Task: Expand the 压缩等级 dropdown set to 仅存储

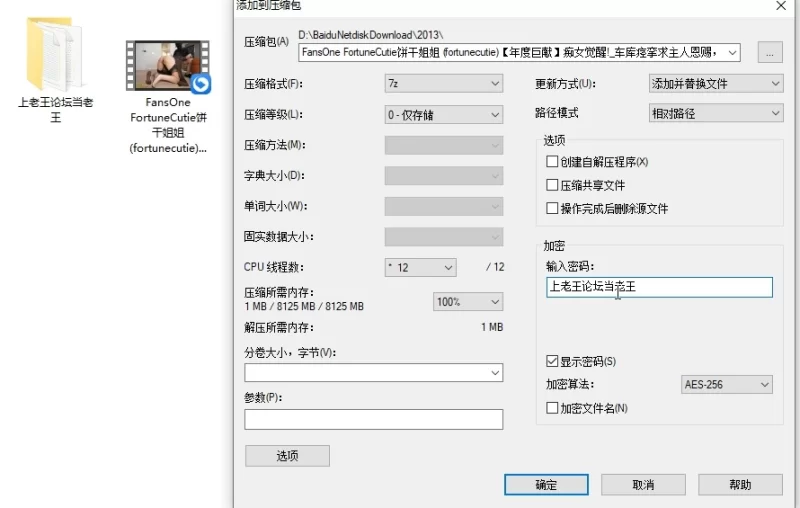Action: pyautogui.click(x=444, y=115)
